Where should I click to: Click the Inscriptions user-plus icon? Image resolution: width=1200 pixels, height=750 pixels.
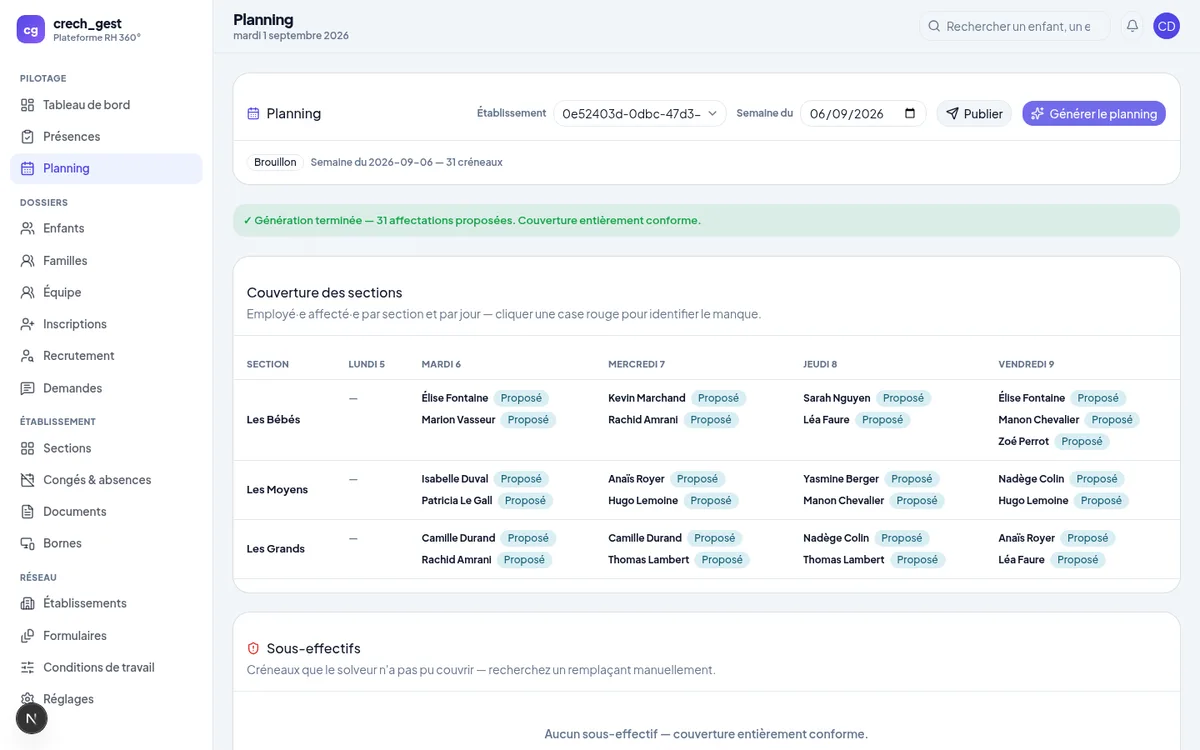(28, 325)
